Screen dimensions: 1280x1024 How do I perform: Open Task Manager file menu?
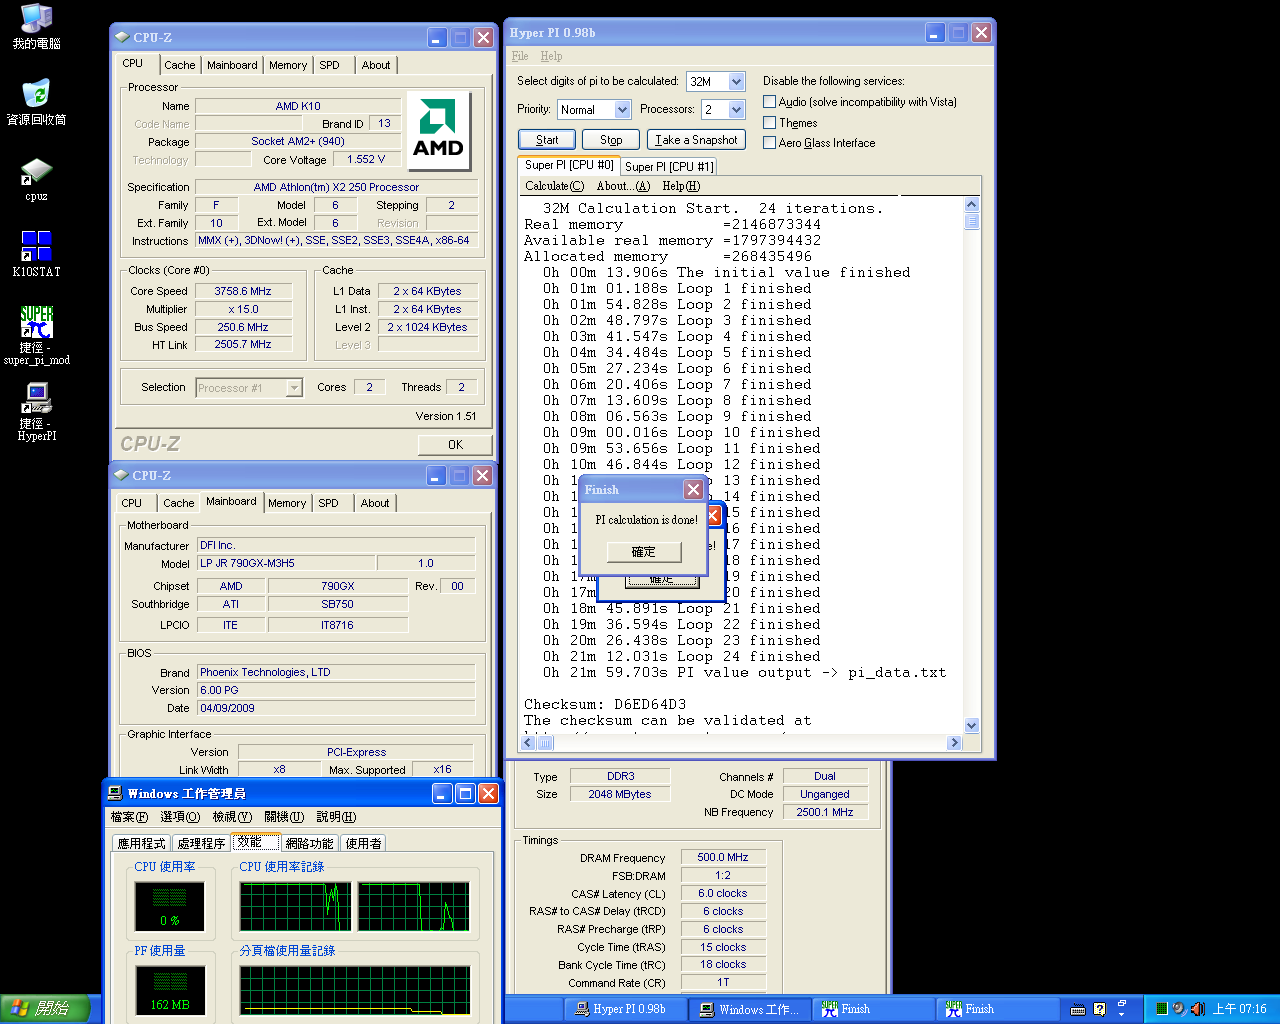[x=129, y=817]
